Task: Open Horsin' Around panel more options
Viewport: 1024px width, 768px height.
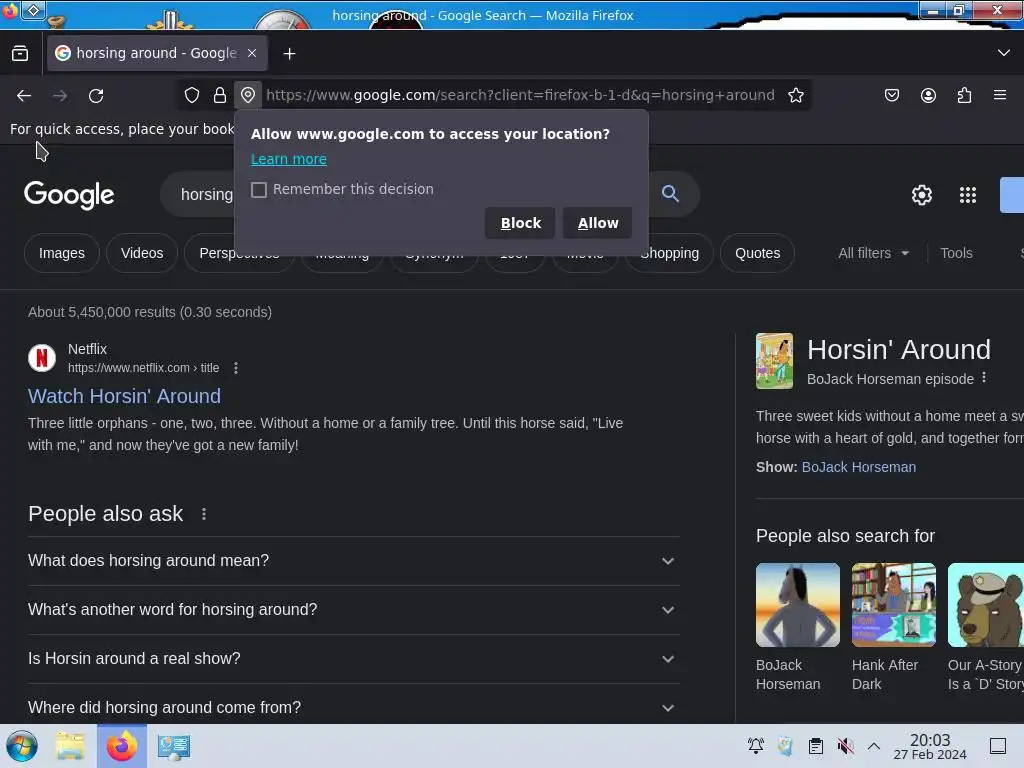Action: tap(984, 378)
